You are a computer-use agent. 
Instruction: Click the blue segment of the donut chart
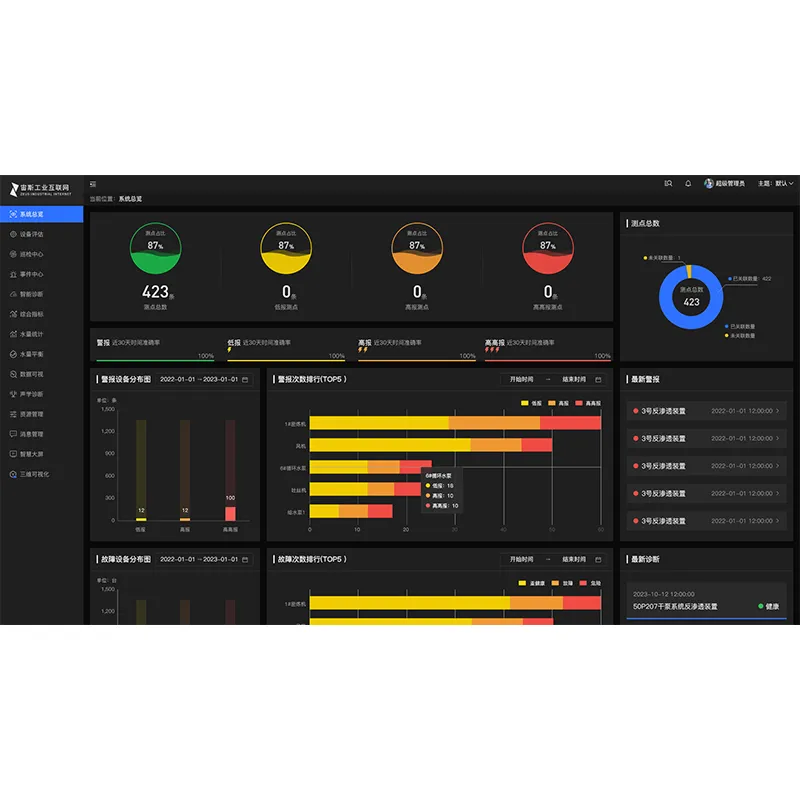666,301
